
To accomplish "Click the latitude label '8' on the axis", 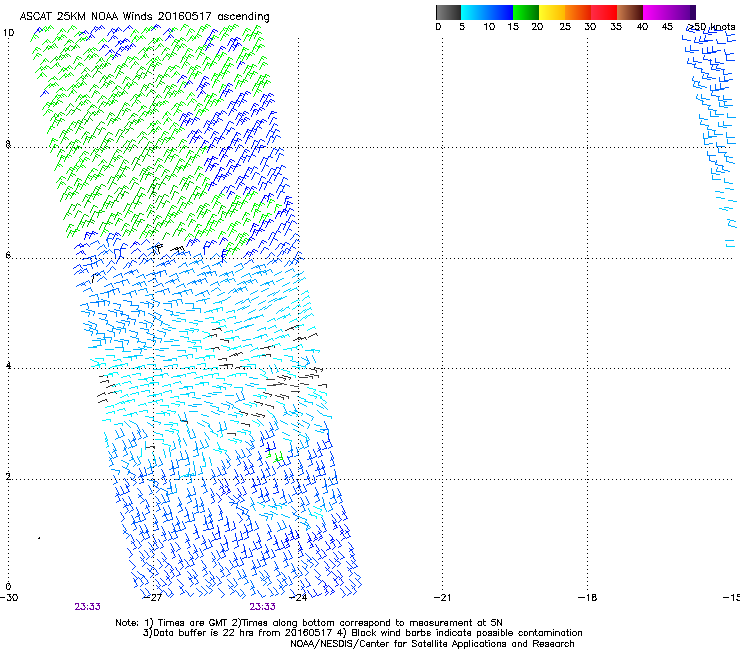I will point(8,144).
